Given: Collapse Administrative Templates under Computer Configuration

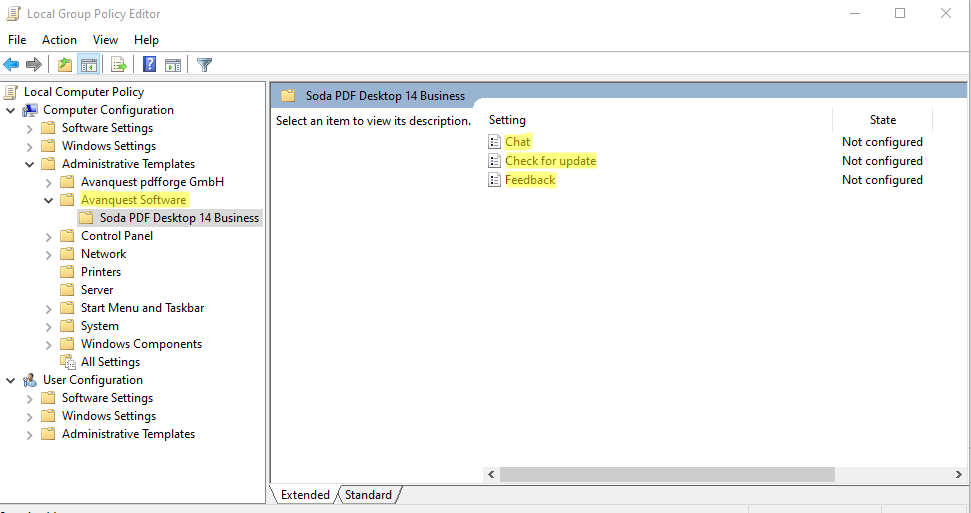Looking at the screenshot, I should [30, 165].
